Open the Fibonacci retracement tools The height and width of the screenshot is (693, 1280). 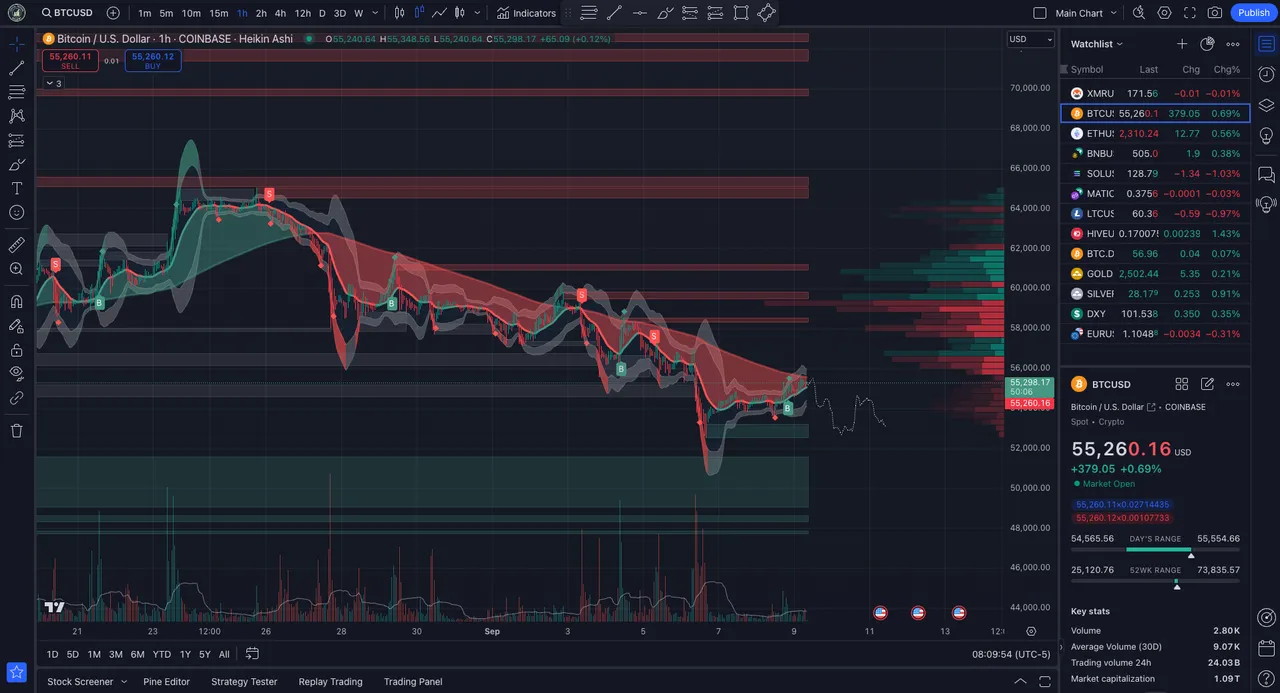(16, 92)
